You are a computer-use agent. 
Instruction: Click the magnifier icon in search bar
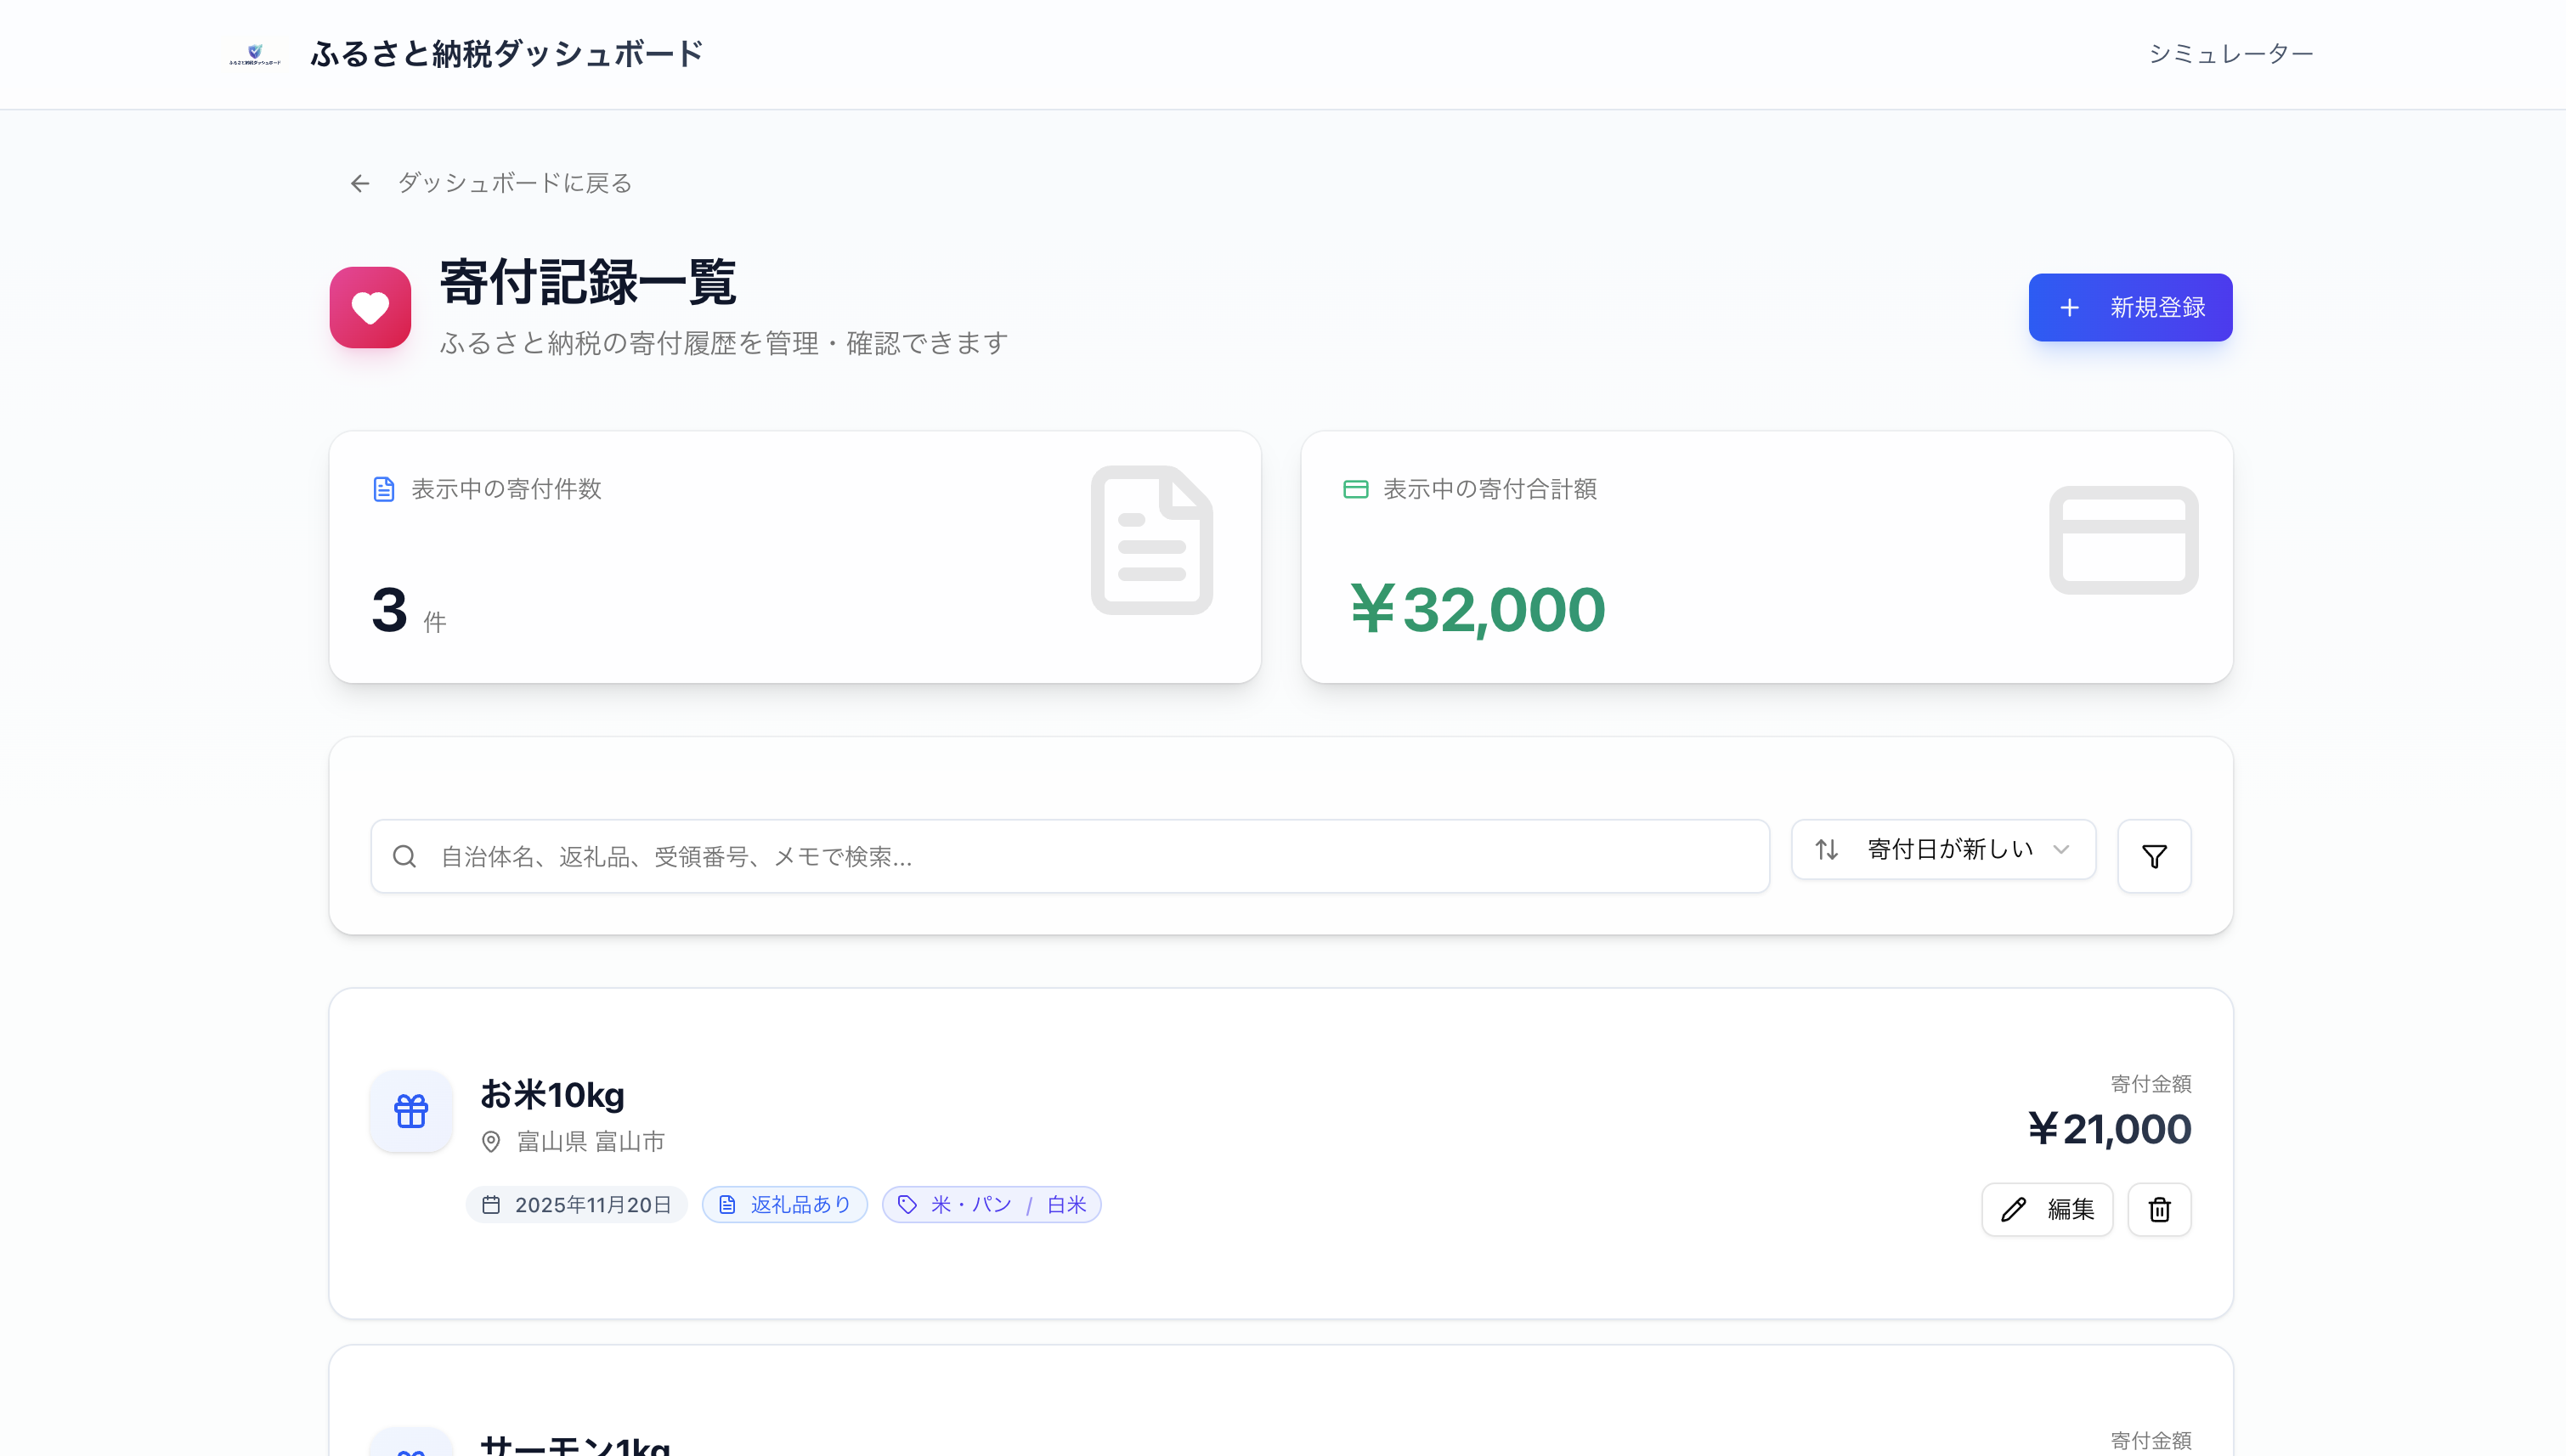click(404, 856)
